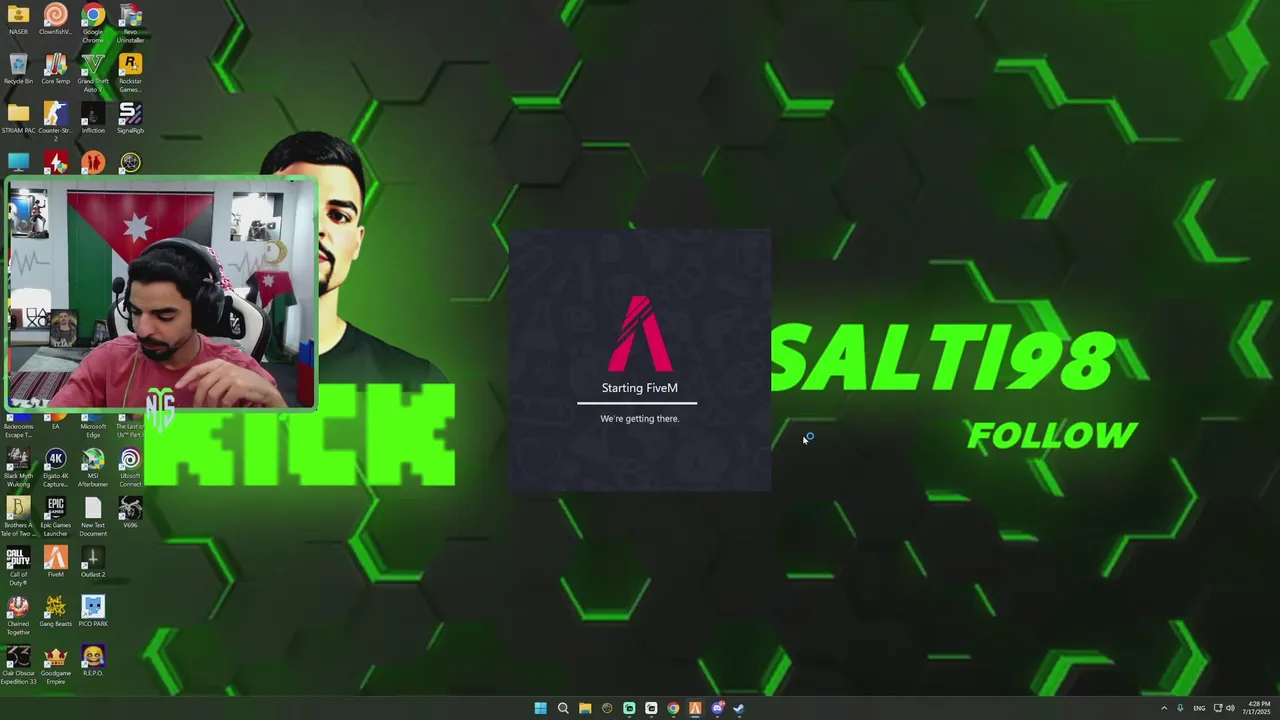This screenshot has height=720, width=1280.
Task: Launch Call of Duty desktop shortcut
Action: pos(18,566)
